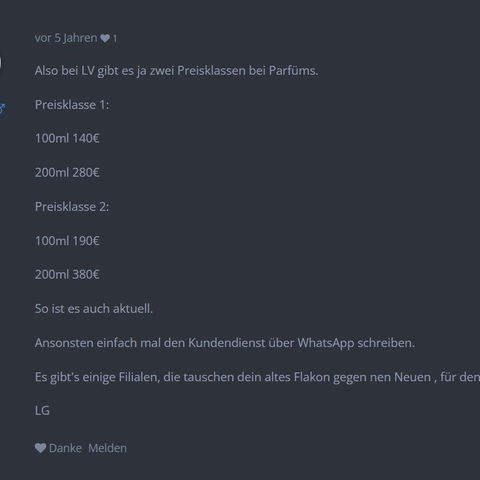Click the heart icon next to Danke
Image resolution: width=480 pixels, height=480 pixels.
(40, 448)
